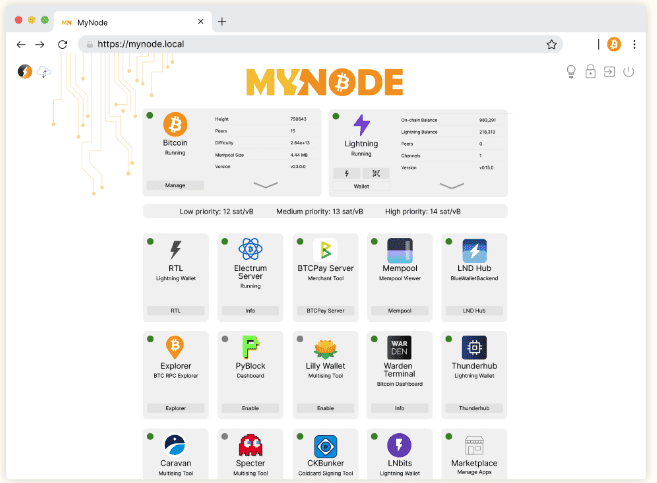This screenshot has width=657, height=483.
Task: Enable Lilly Wallet with its Enable button
Action: coord(325,408)
